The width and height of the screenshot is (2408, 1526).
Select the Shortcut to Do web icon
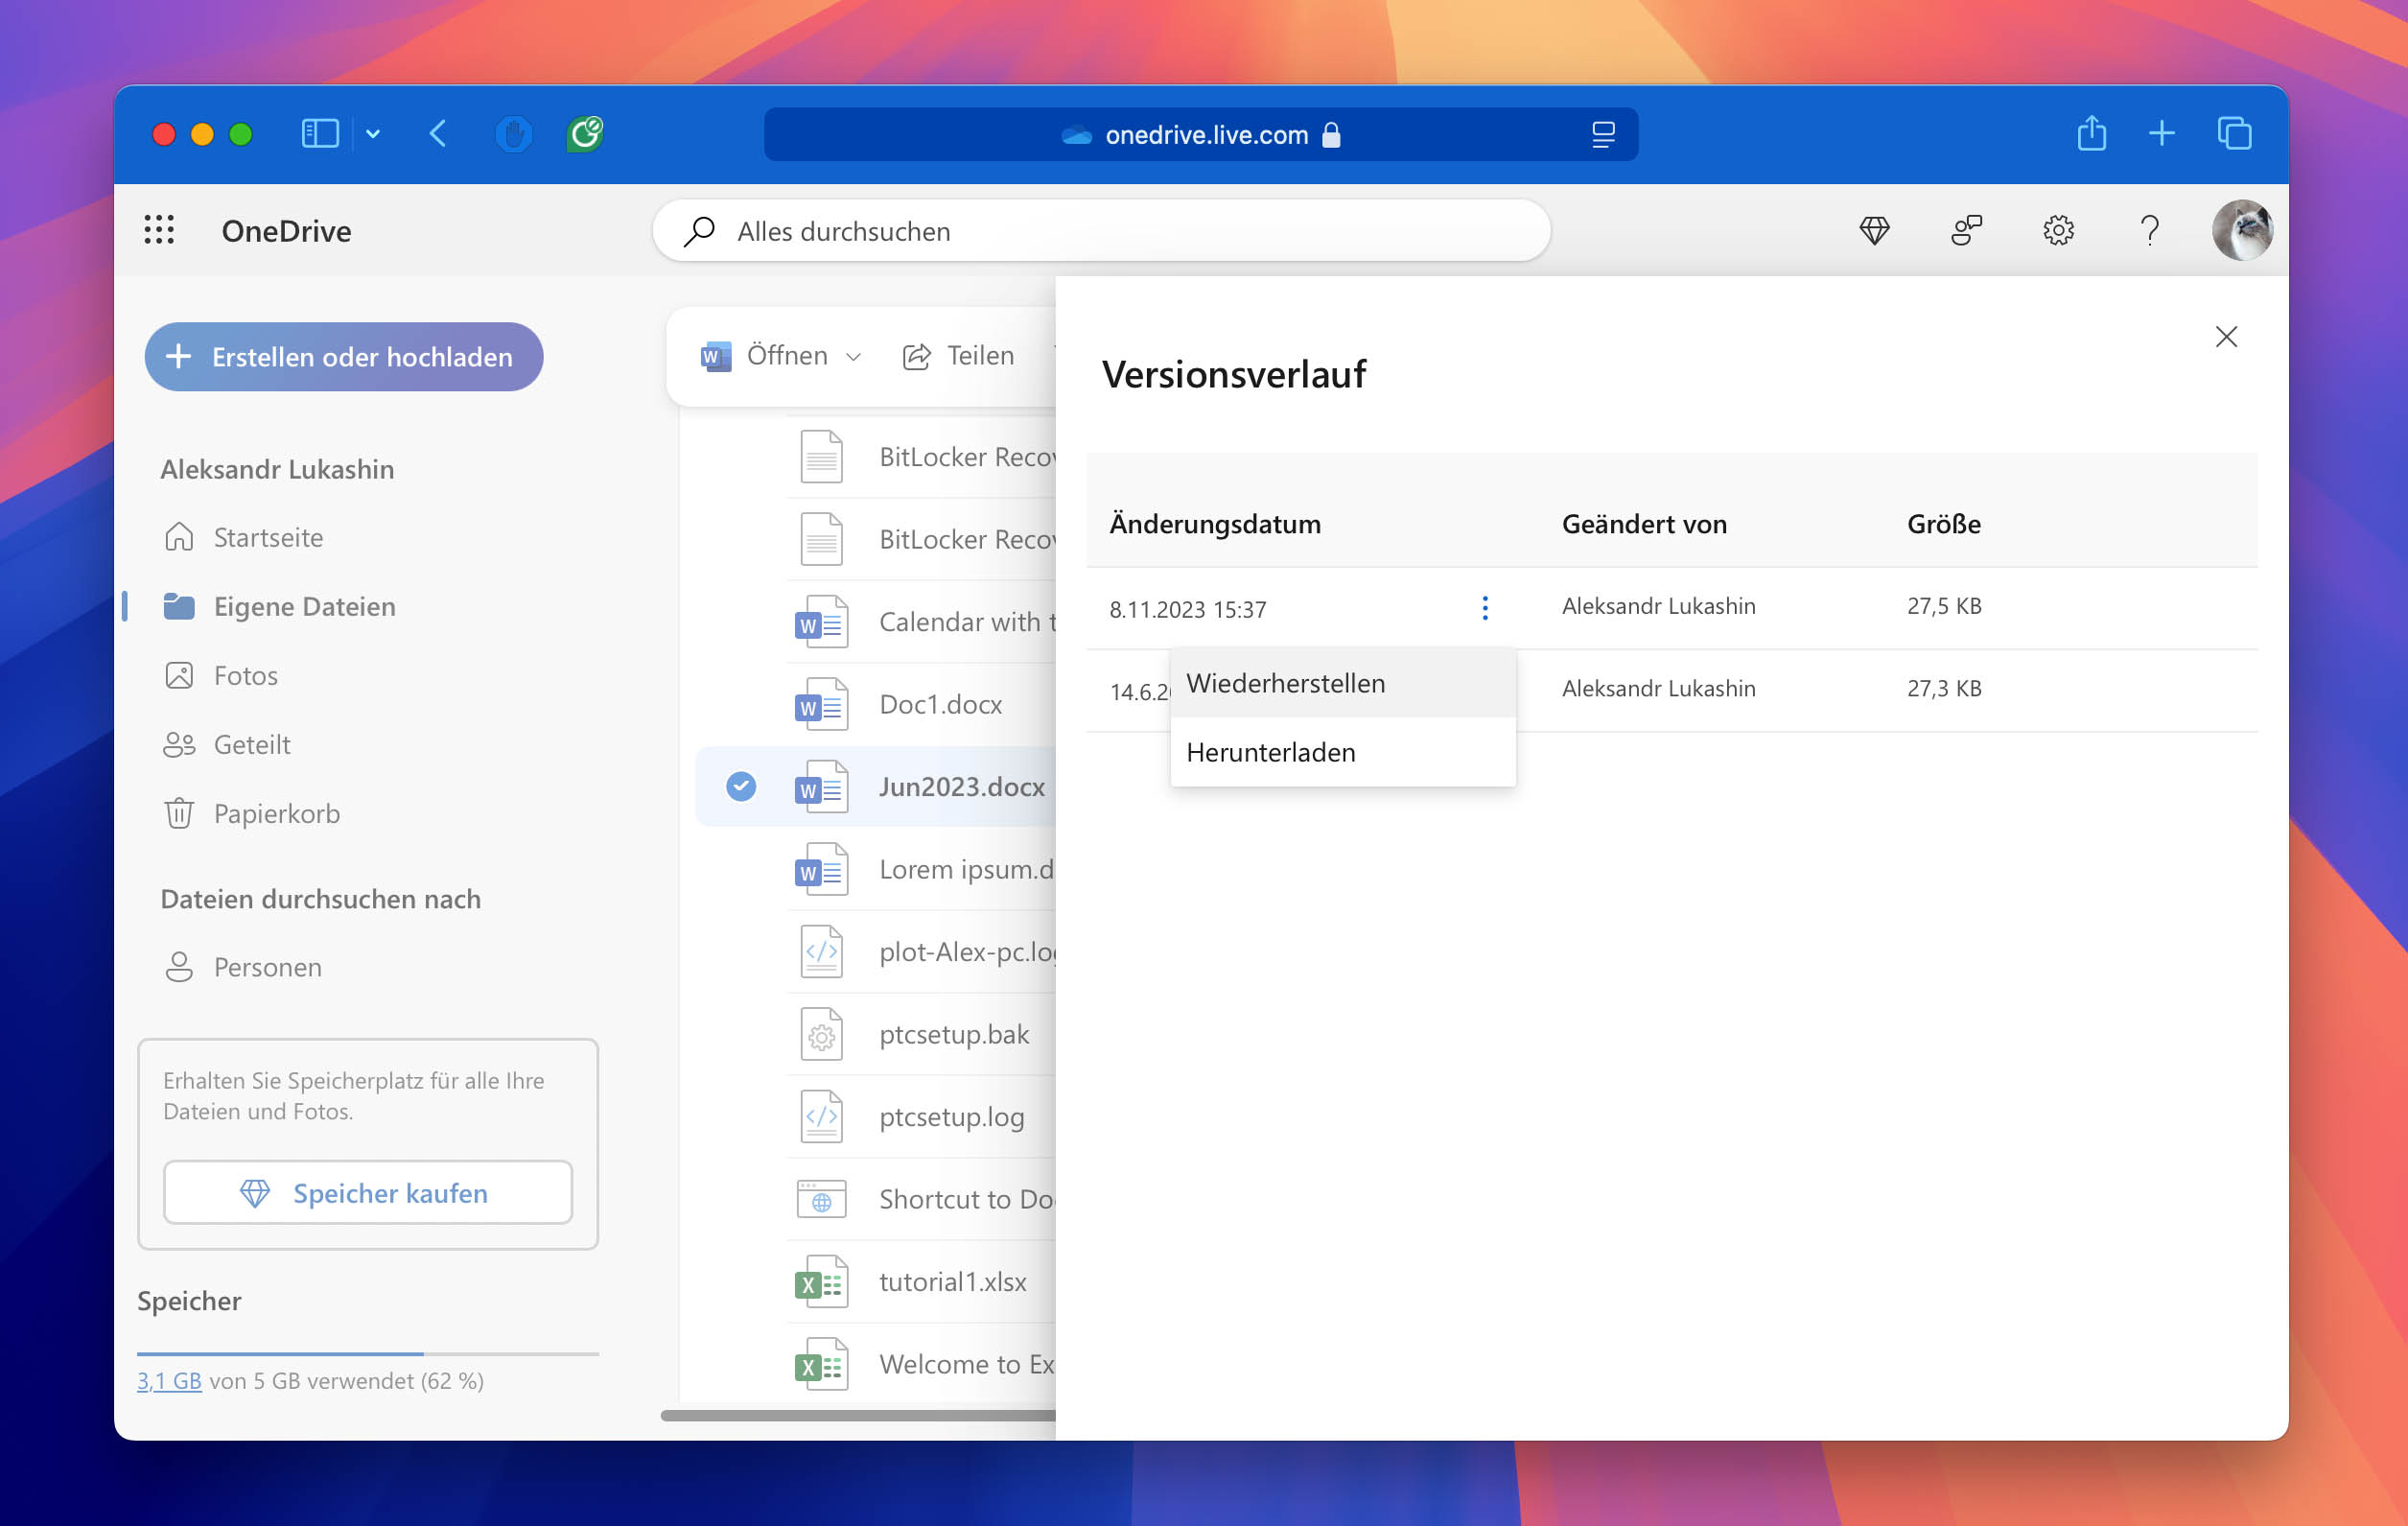point(821,1199)
